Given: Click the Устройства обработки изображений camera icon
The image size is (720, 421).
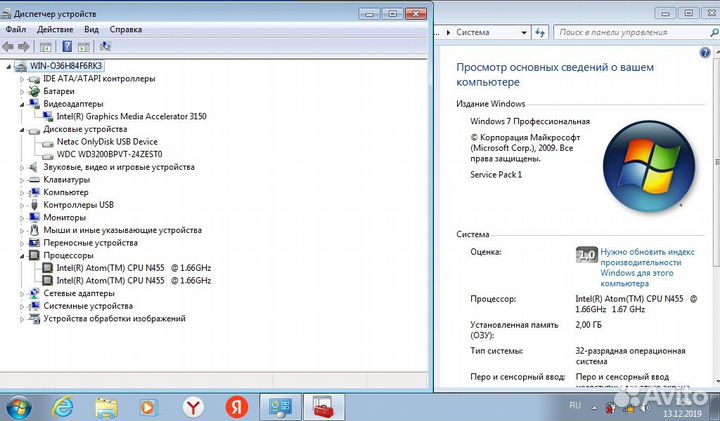Looking at the screenshot, I should [x=34, y=318].
